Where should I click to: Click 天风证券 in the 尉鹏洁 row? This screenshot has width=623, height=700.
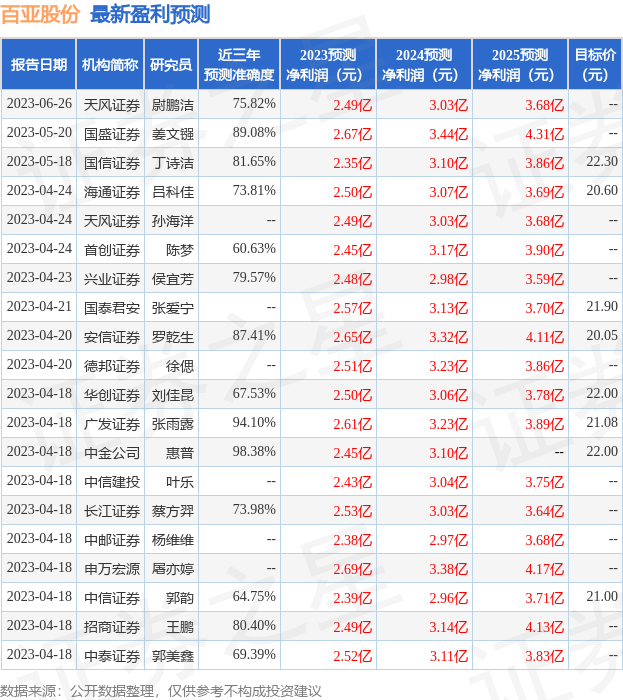coord(112,105)
